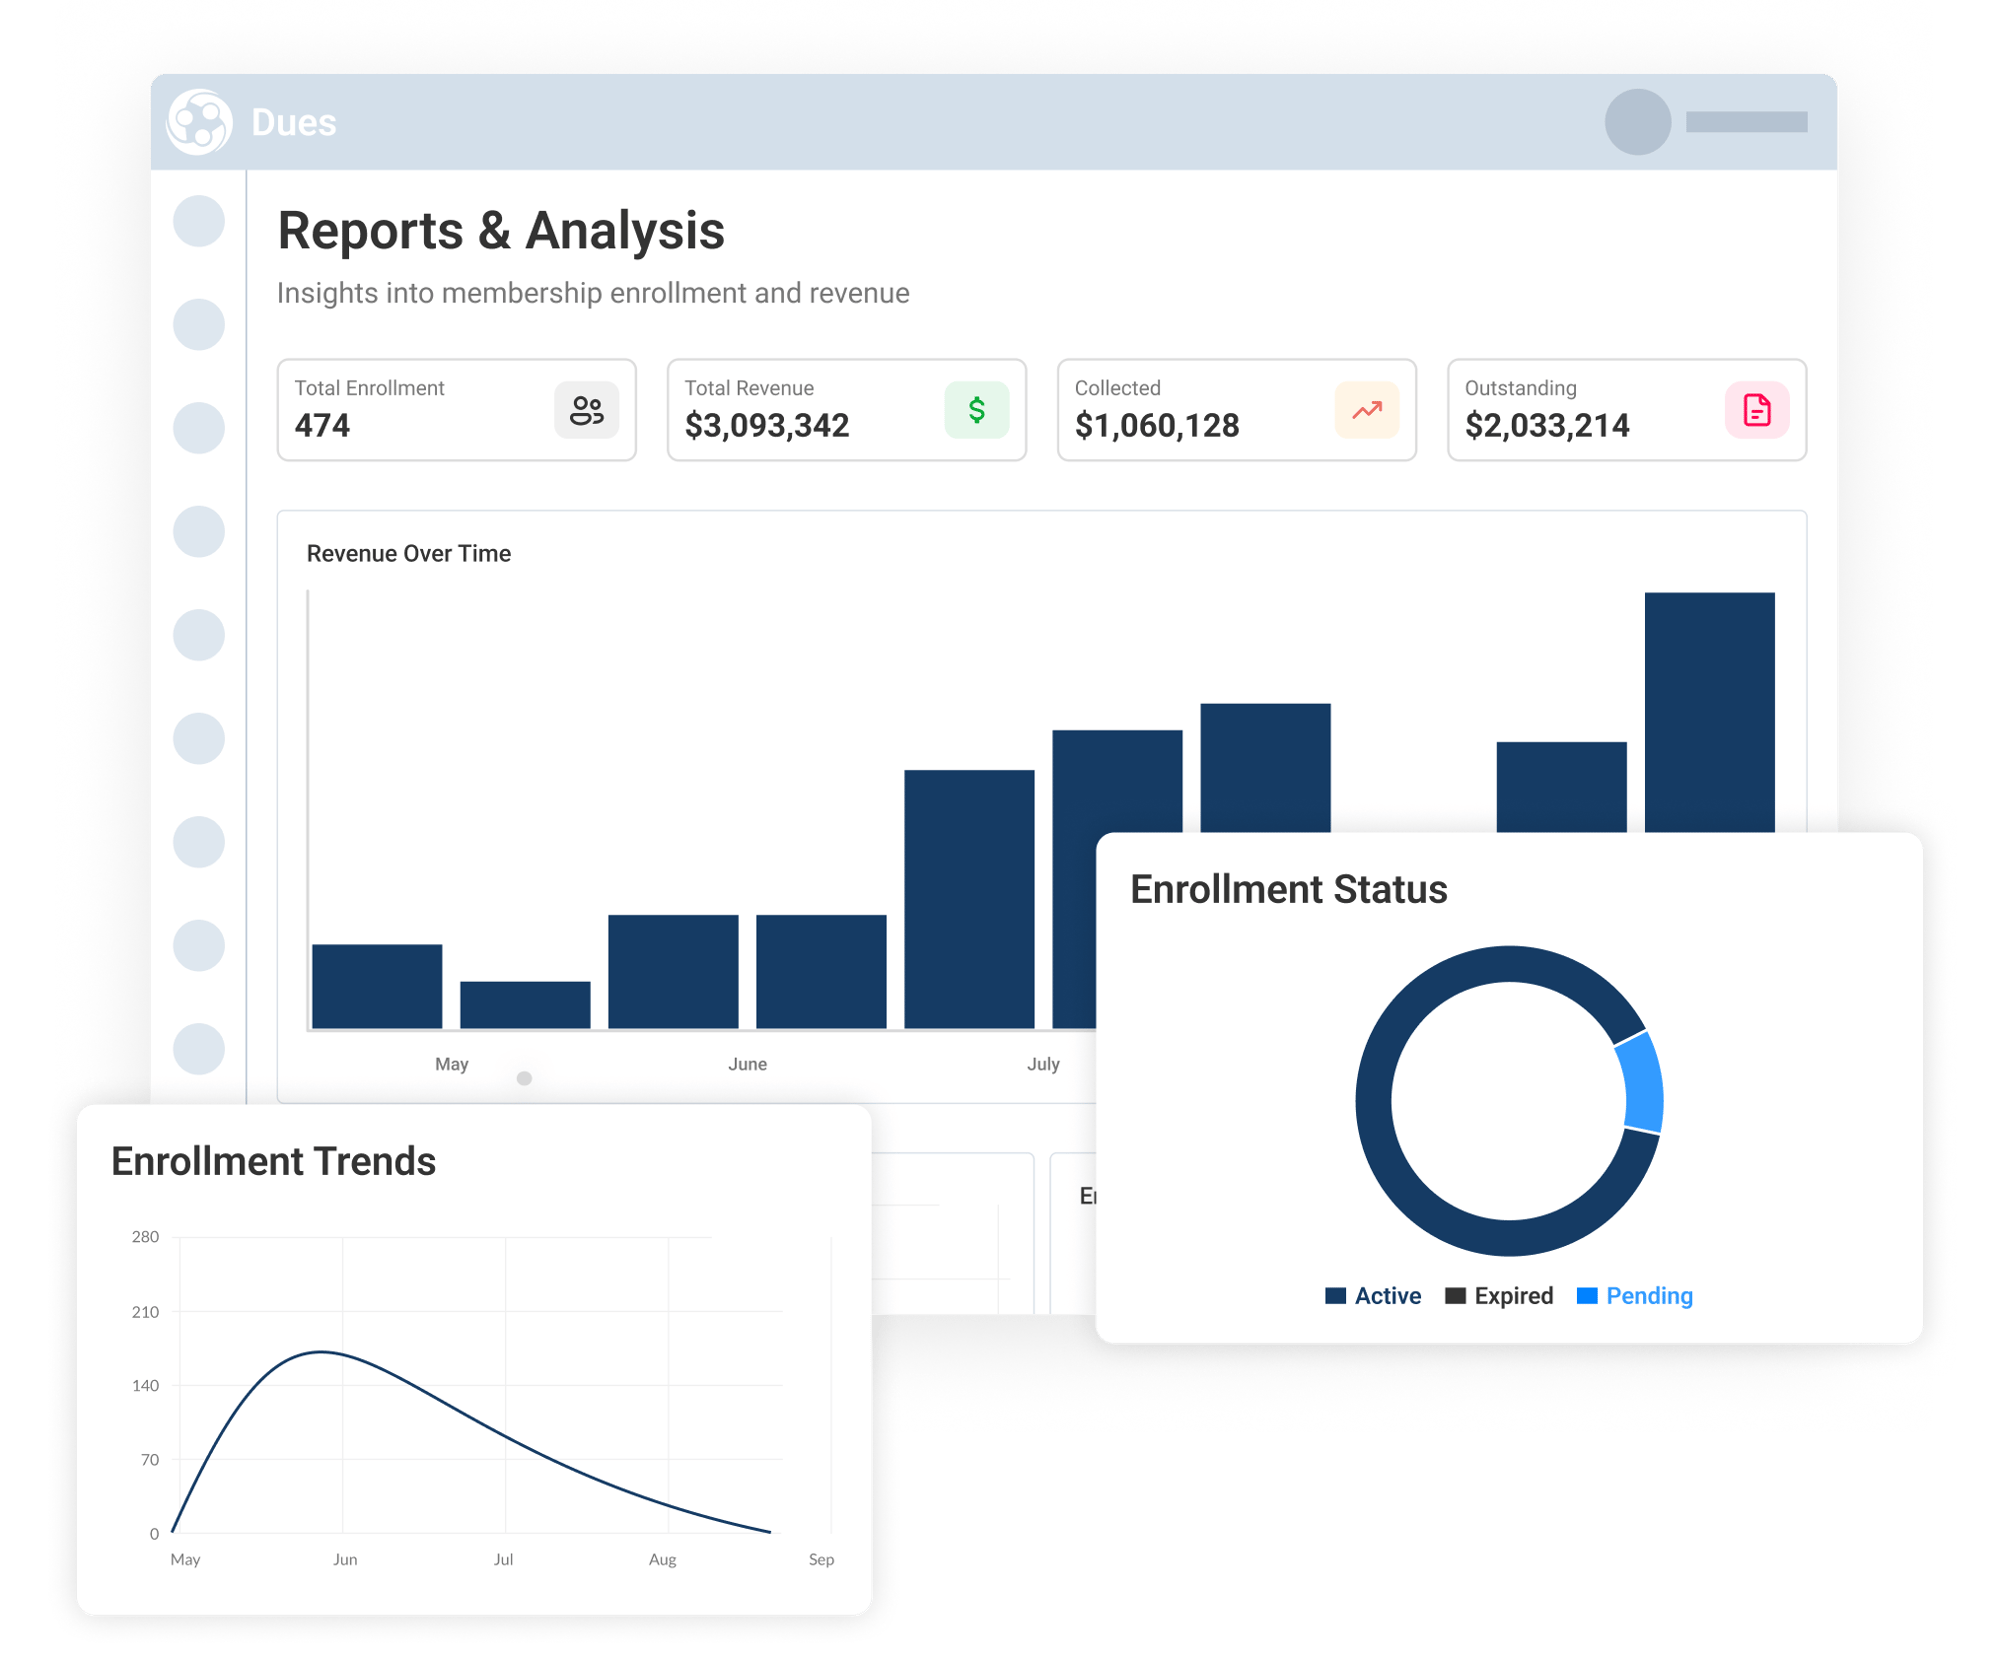The height and width of the screenshot is (1658, 2000).
Task: Click the Aug label on Enrollment Trends axis
Action: coord(662,1559)
